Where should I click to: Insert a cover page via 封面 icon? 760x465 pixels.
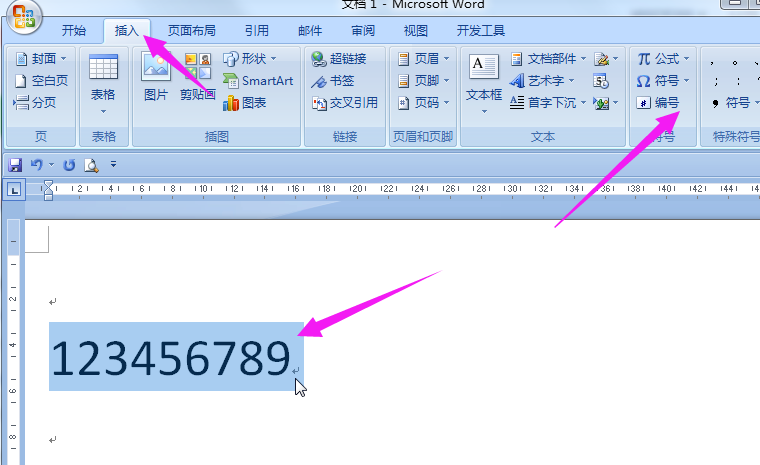[21, 59]
